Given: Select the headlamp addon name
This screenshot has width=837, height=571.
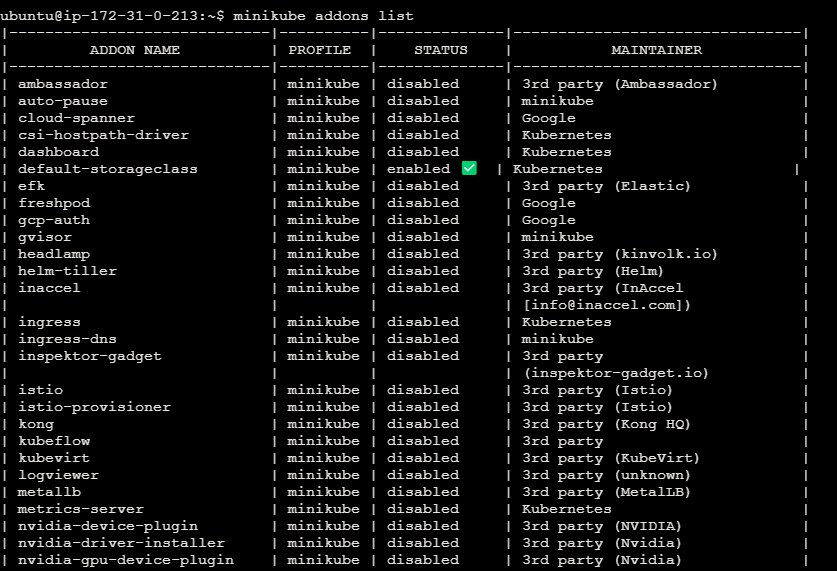Looking at the screenshot, I should [54, 254].
